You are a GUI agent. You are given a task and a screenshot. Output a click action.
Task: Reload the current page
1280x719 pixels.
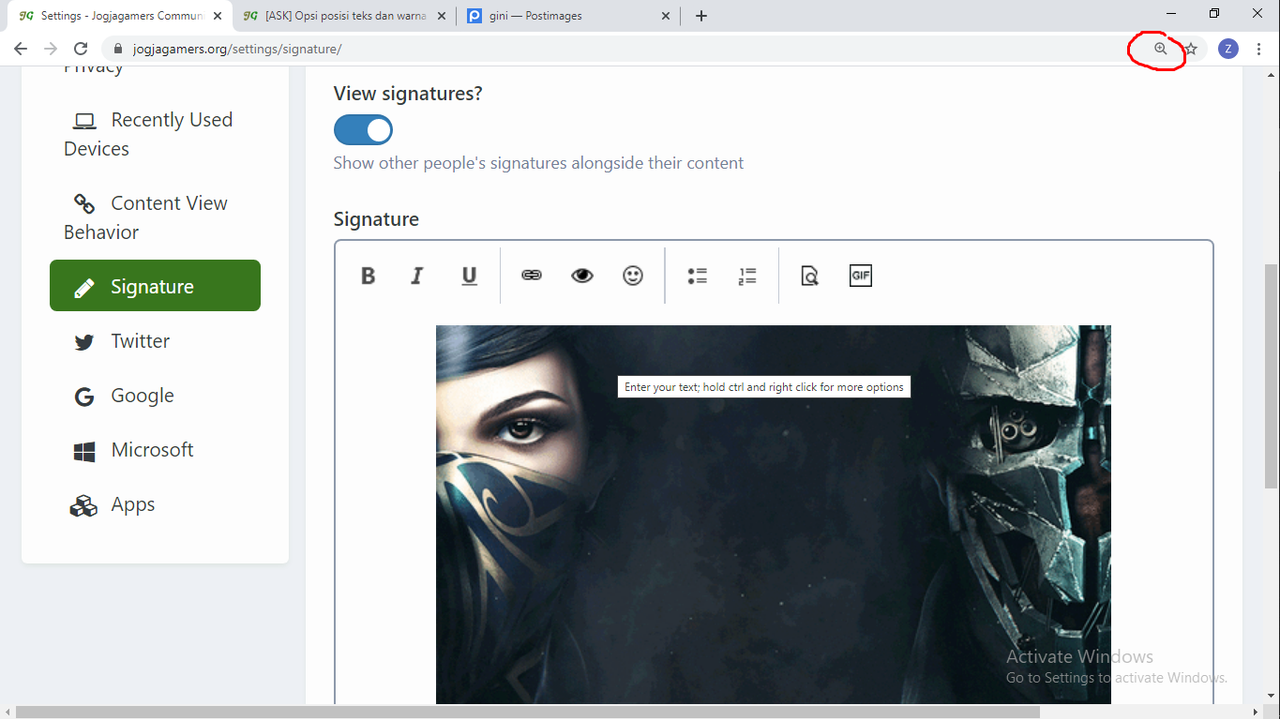tap(81, 48)
